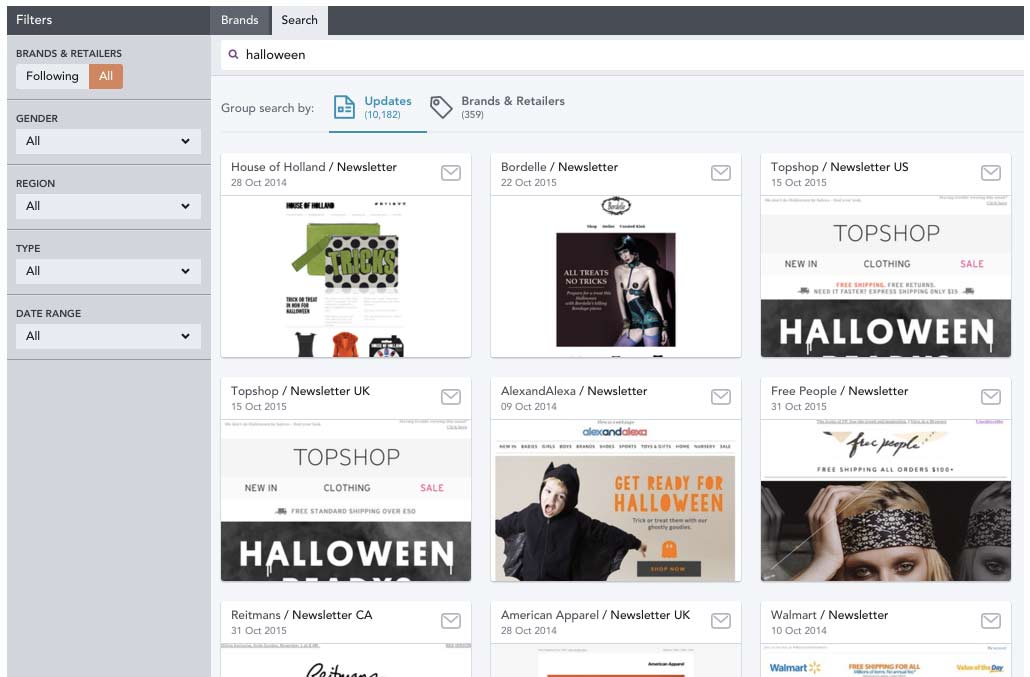
Task: Click the envelope icon on Walmart card
Action: (x=991, y=621)
